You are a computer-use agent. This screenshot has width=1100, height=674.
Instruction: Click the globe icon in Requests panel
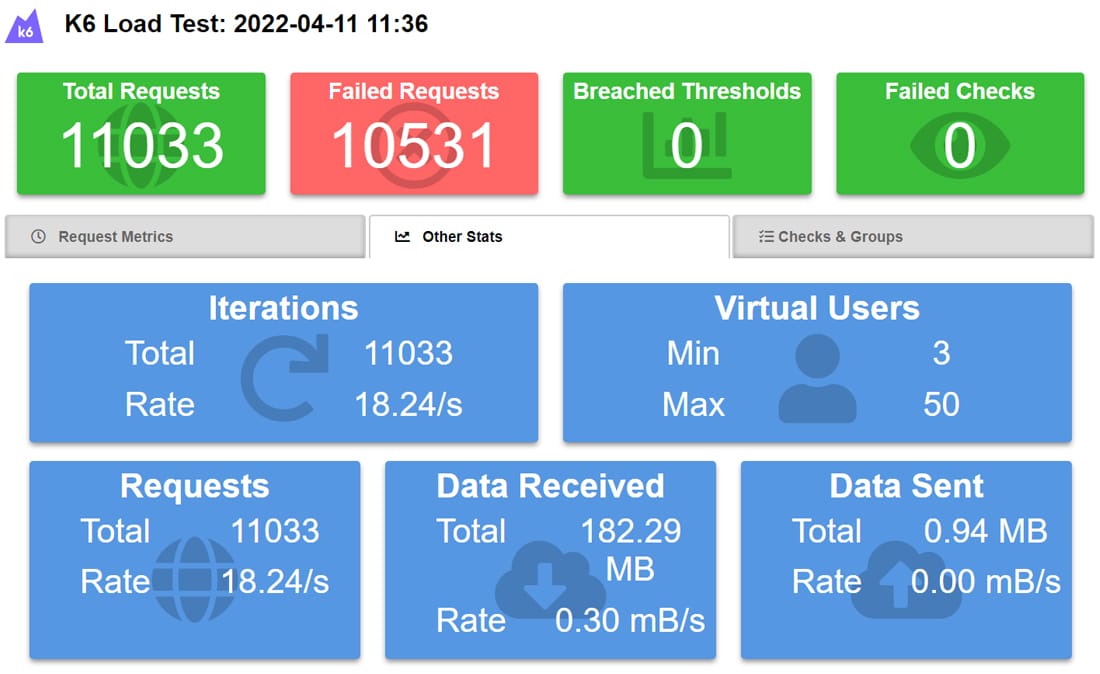(x=195, y=580)
